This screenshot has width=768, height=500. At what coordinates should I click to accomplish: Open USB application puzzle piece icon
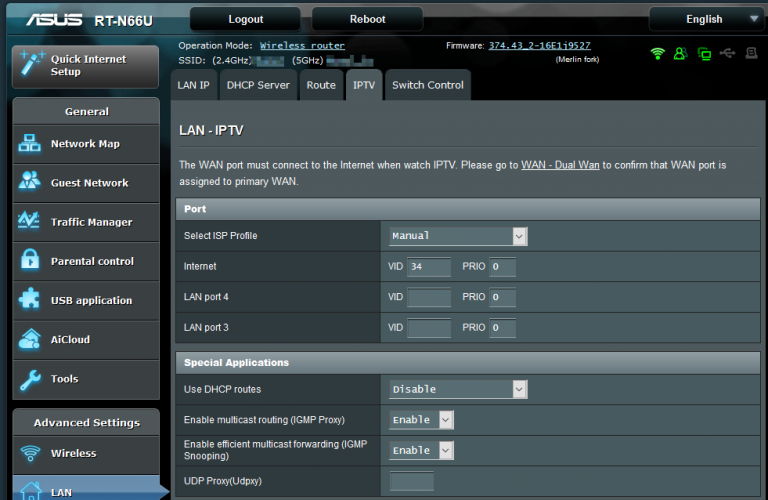click(30, 300)
